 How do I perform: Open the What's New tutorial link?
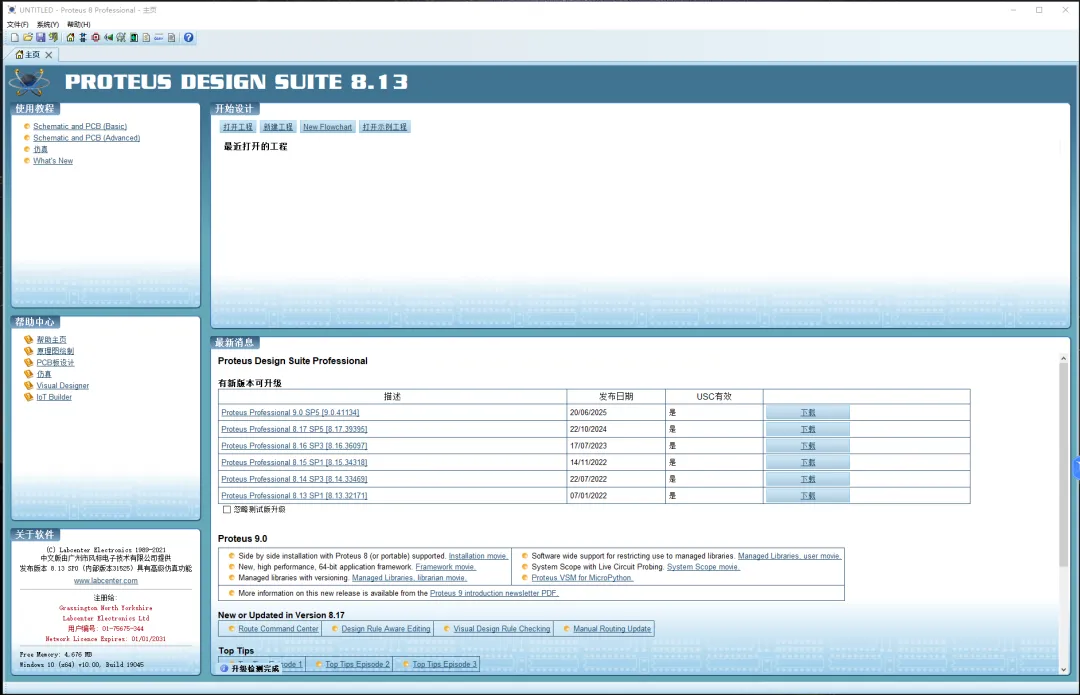pyautogui.click(x=53, y=160)
